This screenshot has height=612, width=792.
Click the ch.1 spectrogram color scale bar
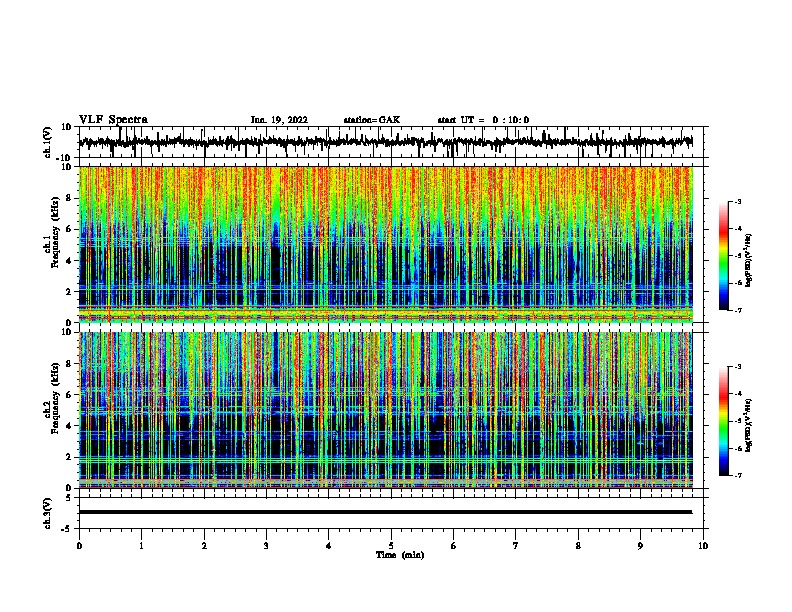(x=723, y=256)
